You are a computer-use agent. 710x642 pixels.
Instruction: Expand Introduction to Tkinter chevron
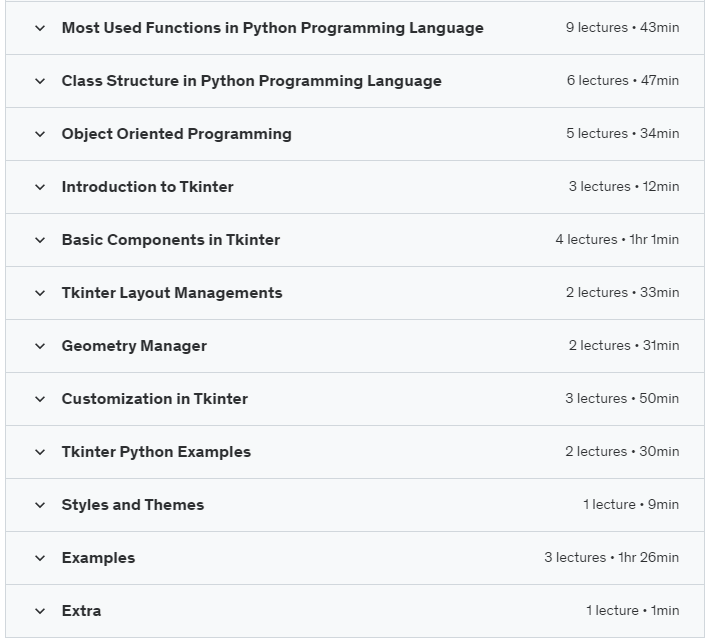[x=40, y=187]
